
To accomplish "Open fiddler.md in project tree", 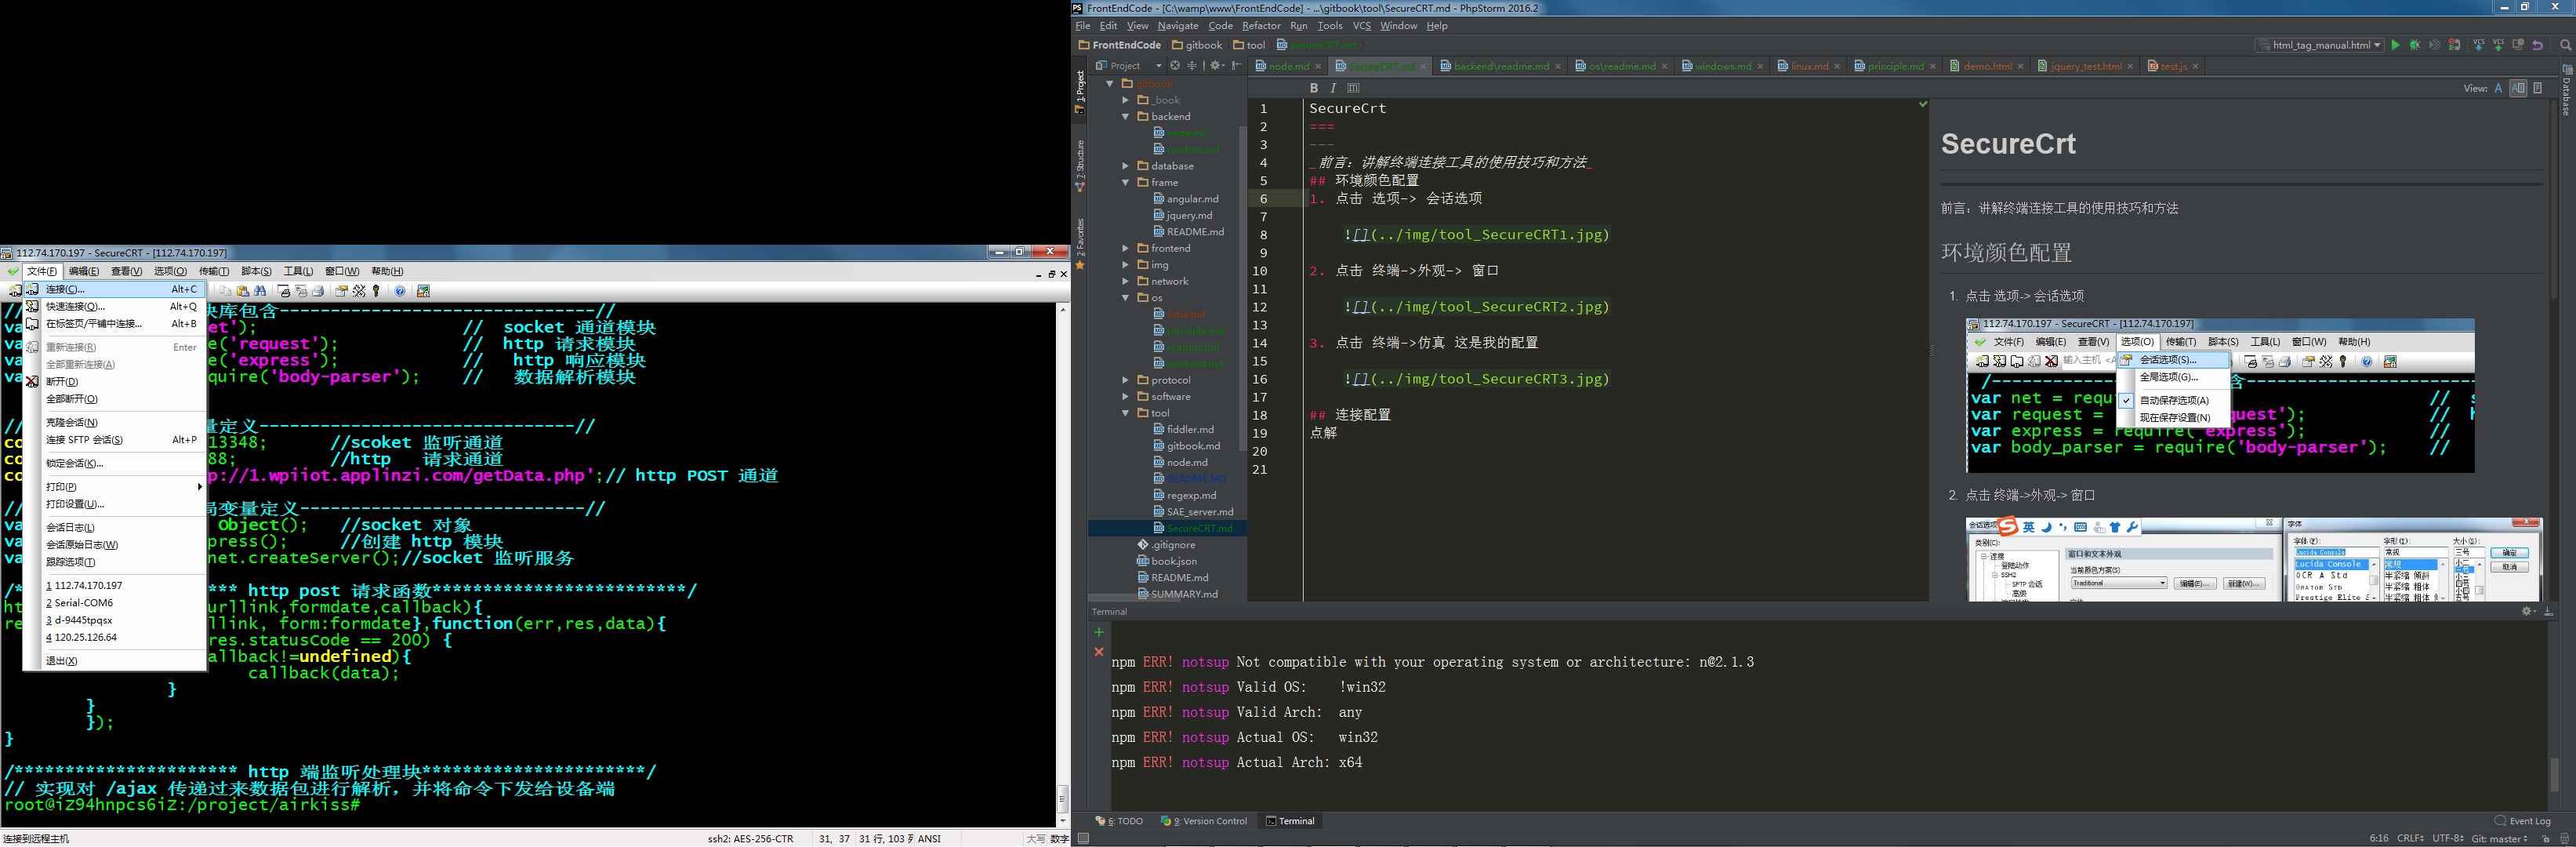I will (x=1189, y=429).
